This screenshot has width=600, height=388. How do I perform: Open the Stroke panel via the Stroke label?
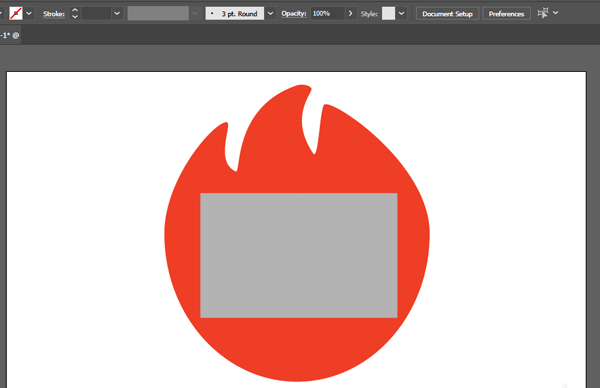54,14
